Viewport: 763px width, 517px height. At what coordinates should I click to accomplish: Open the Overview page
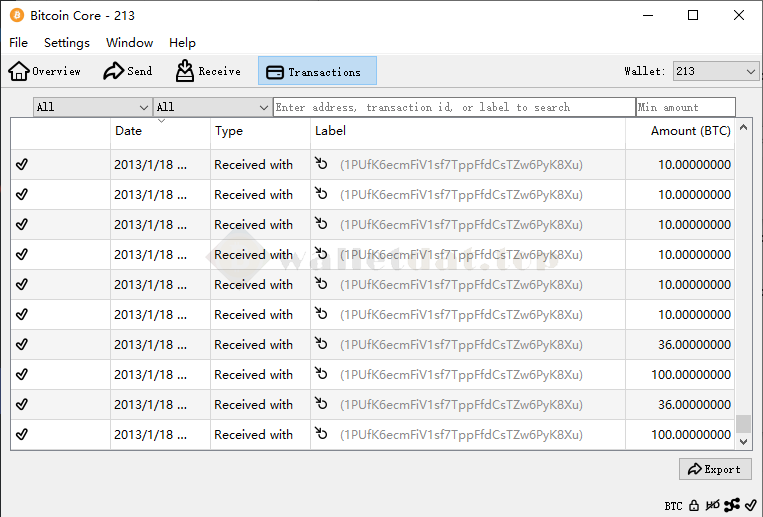[45, 71]
